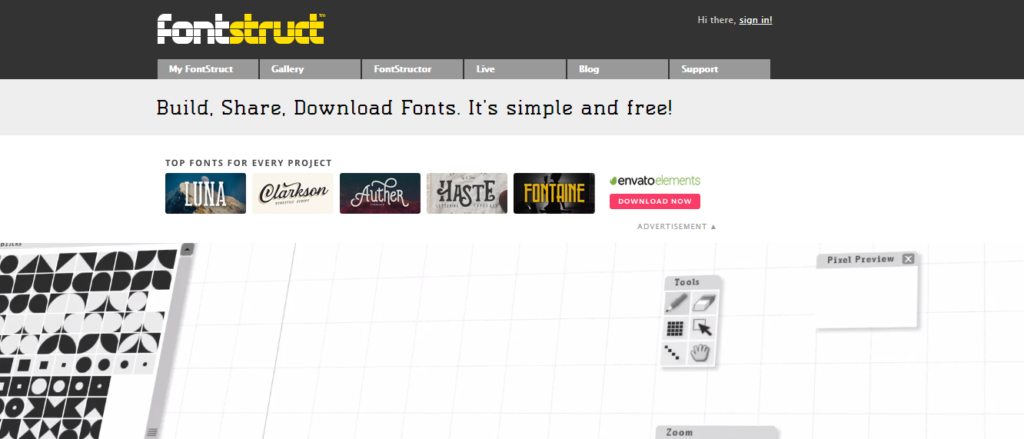
Task: Go to the Gallery tab
Action: click(310, 69)
